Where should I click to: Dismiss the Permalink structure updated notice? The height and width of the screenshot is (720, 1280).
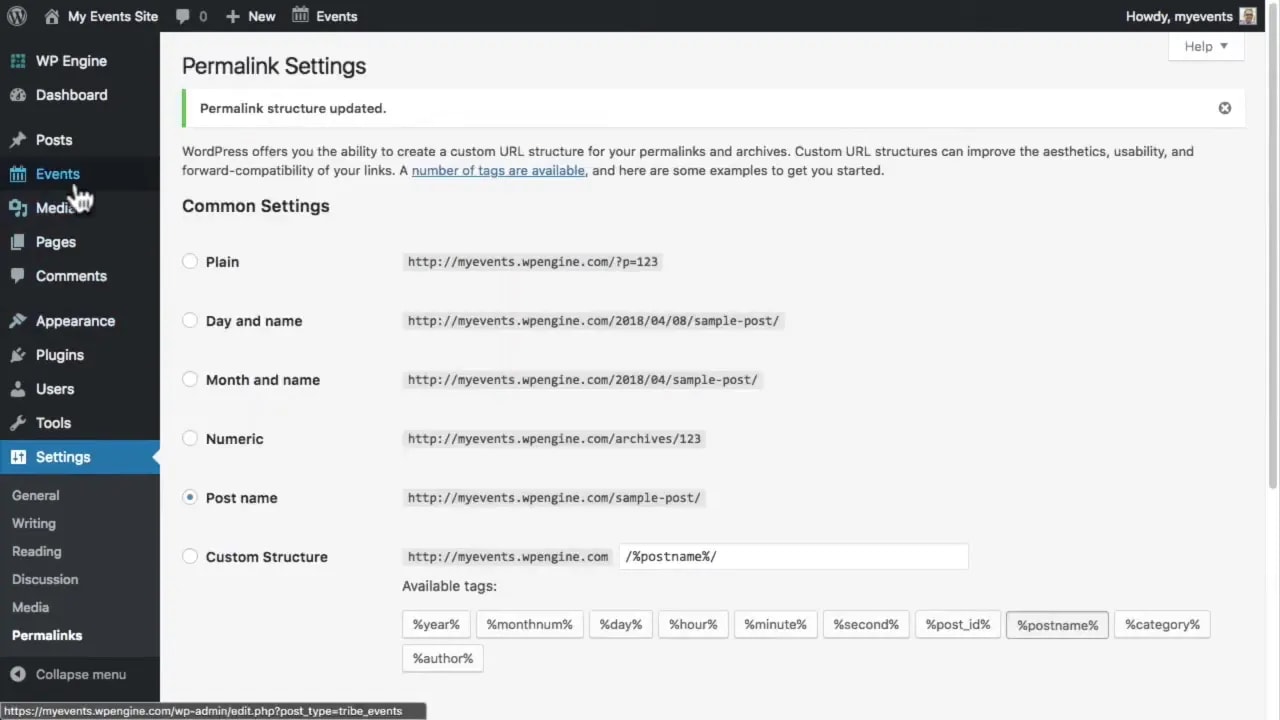1225,108
